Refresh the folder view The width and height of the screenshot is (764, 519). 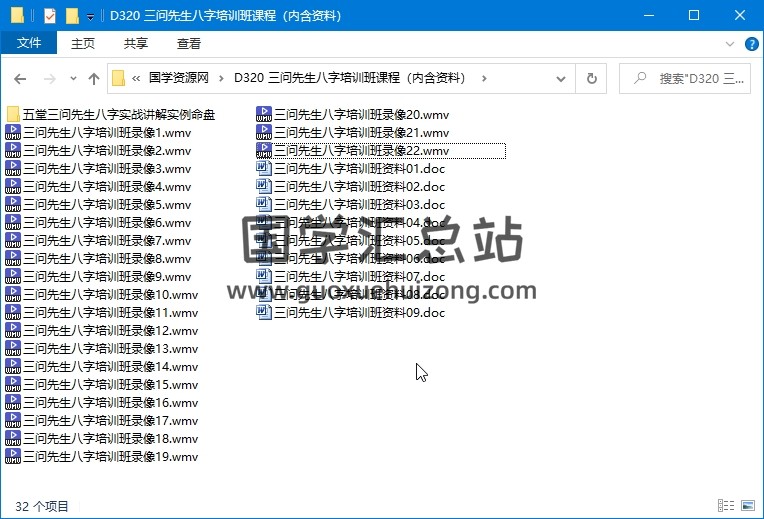tap(591, 78)
